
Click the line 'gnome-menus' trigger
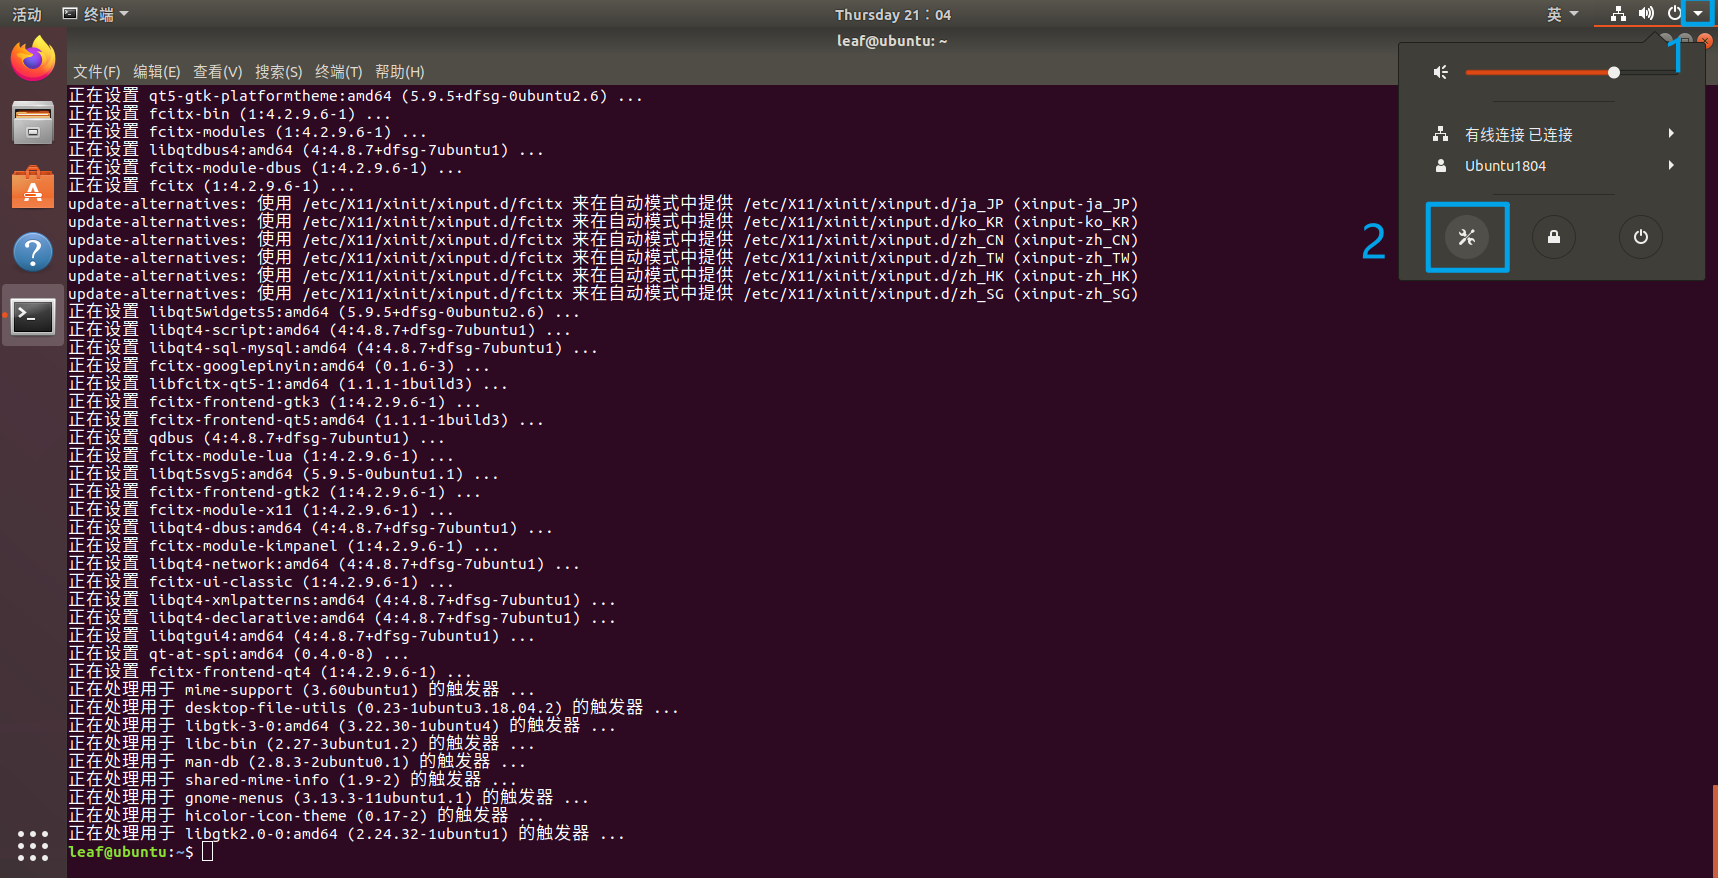click(328, 798)
